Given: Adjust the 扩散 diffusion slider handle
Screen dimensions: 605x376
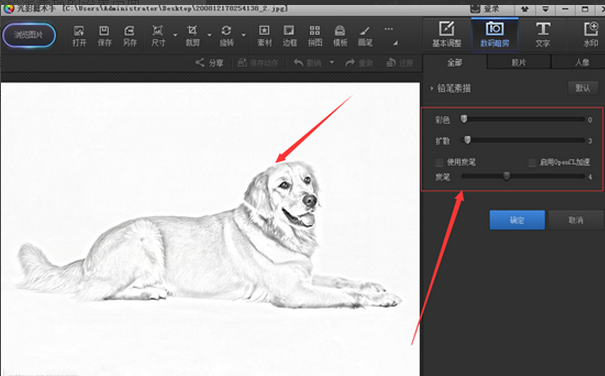Looking at the screenshot, I should point(467,140).
